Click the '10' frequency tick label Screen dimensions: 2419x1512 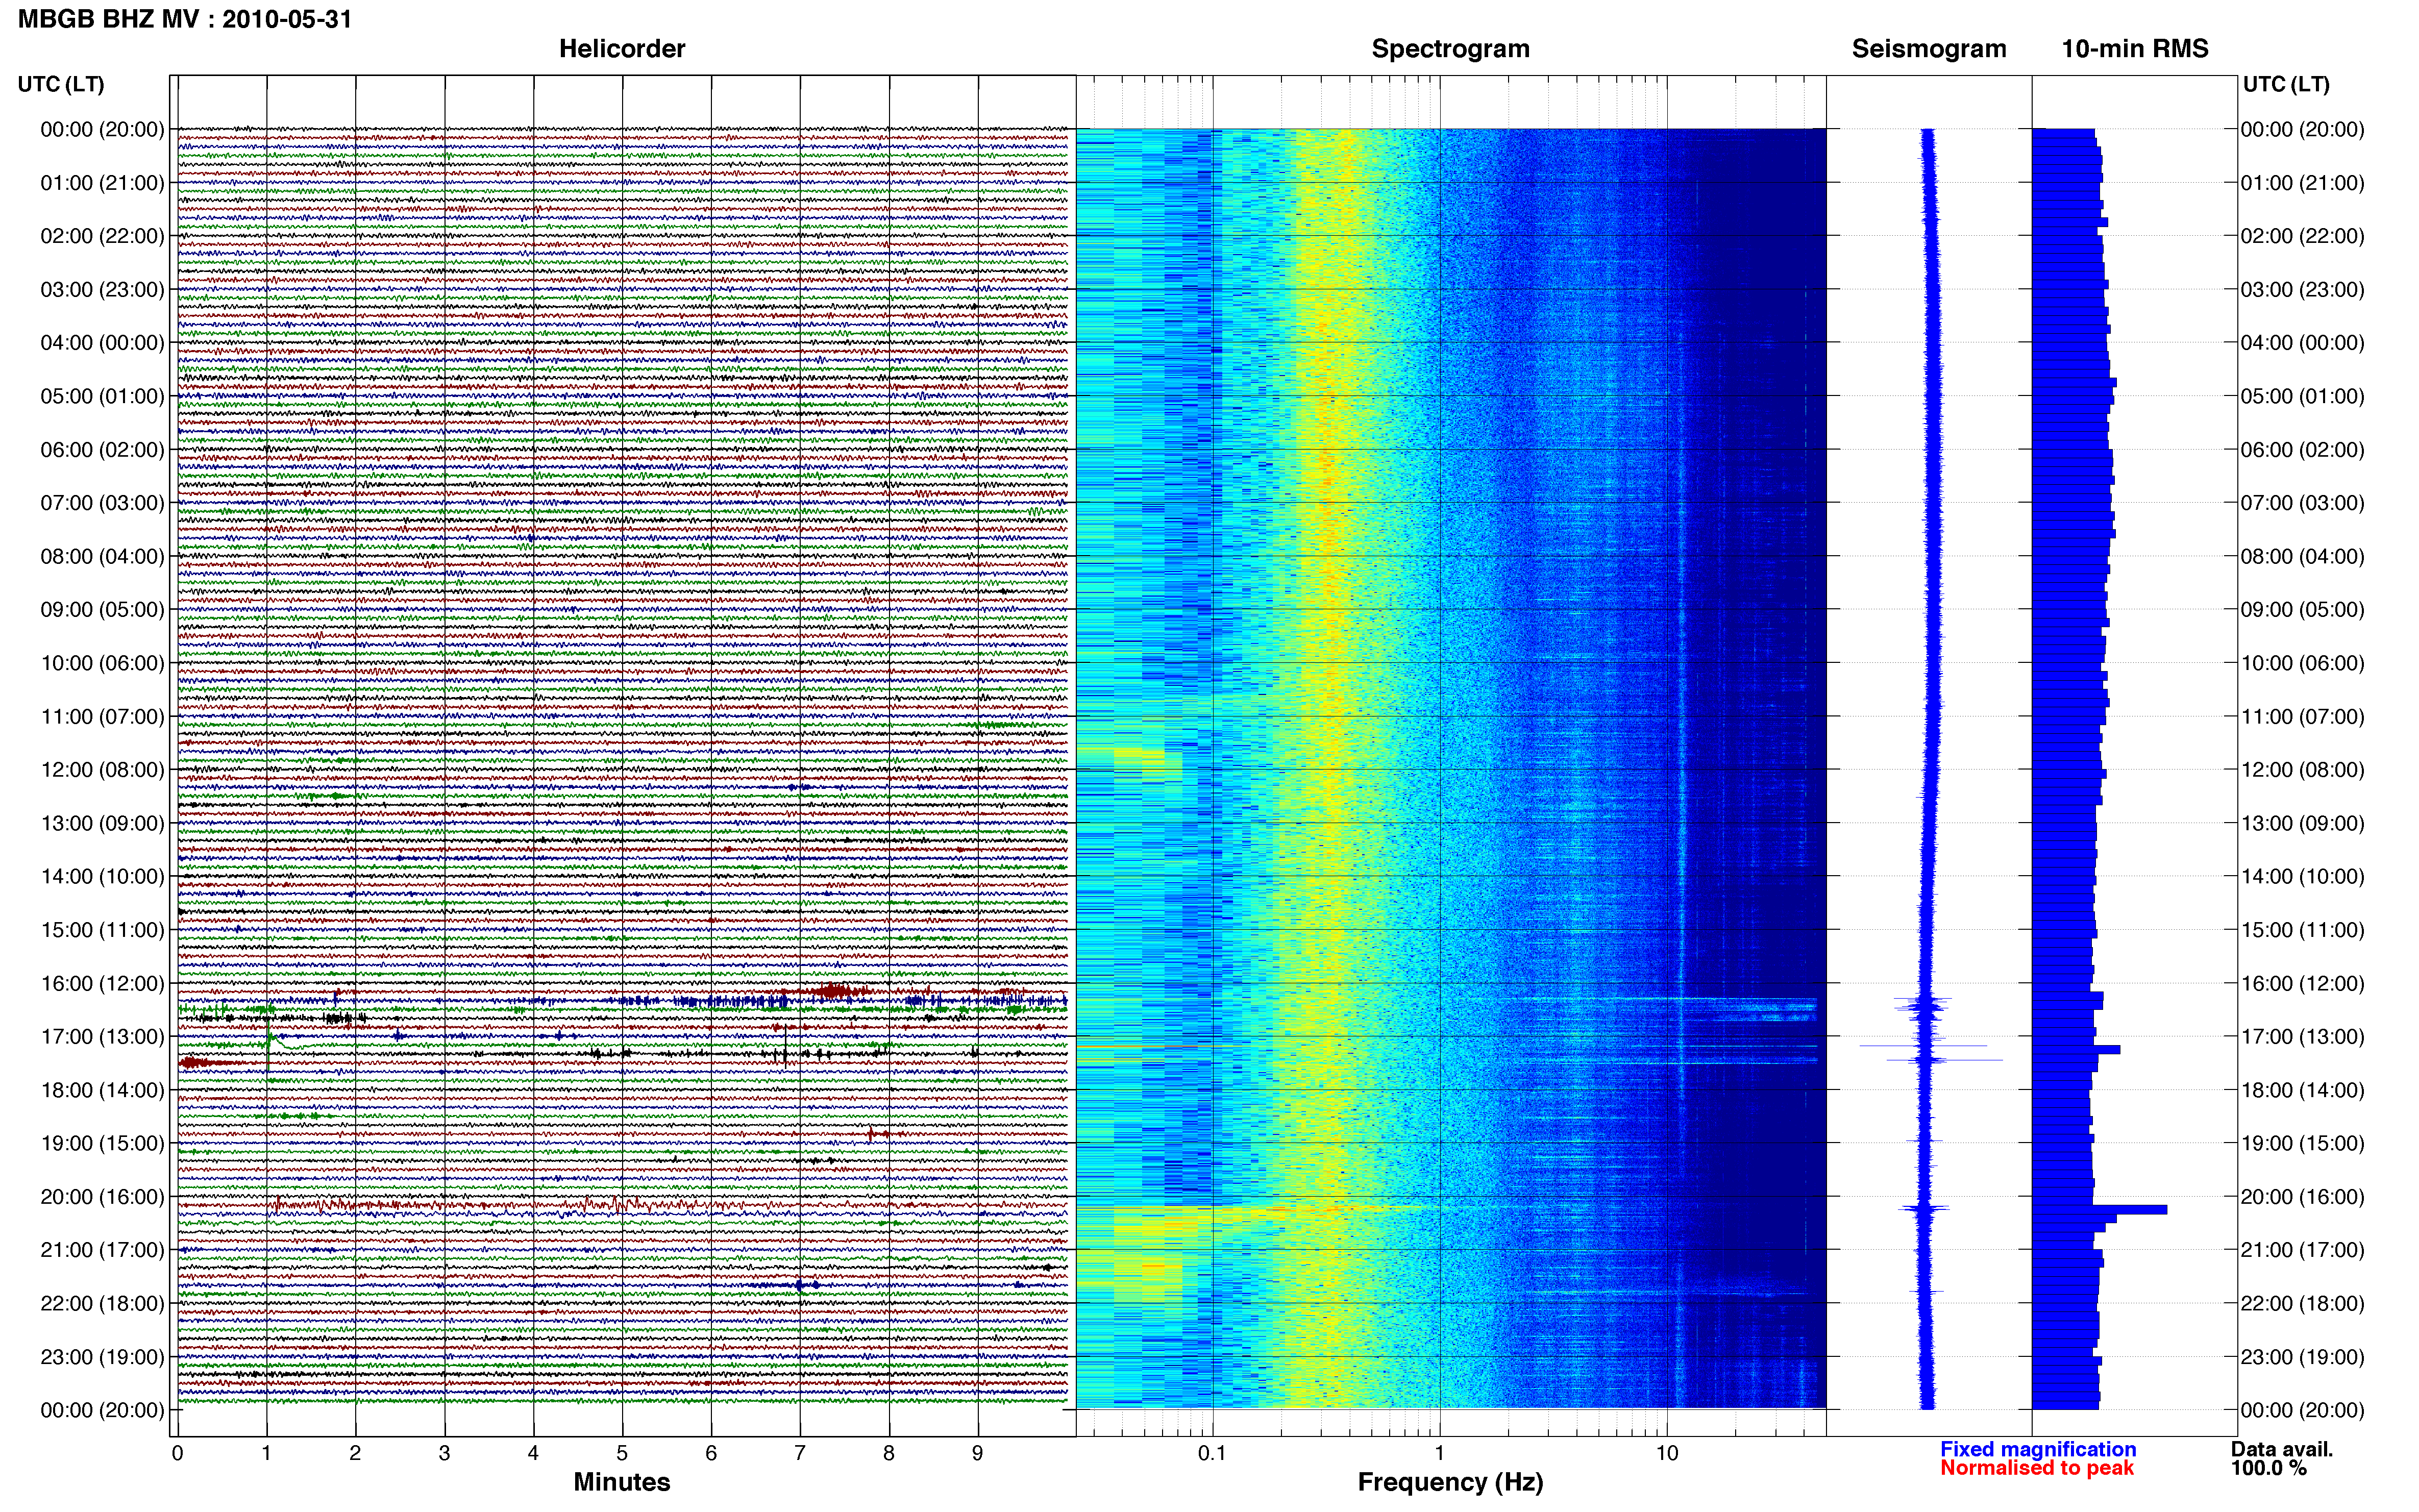click(1667, 1453)
